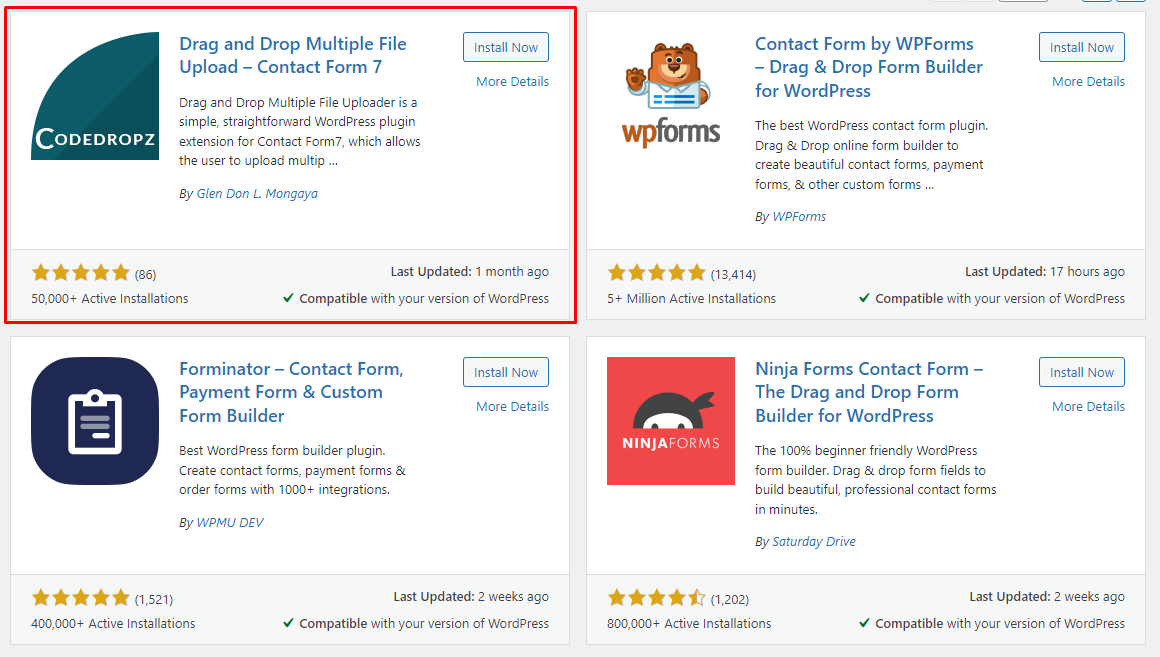The height and width of the screenshot is (657, 1160).
Task: View More Details for Ninja Forms
Action: coord(1088,406)
